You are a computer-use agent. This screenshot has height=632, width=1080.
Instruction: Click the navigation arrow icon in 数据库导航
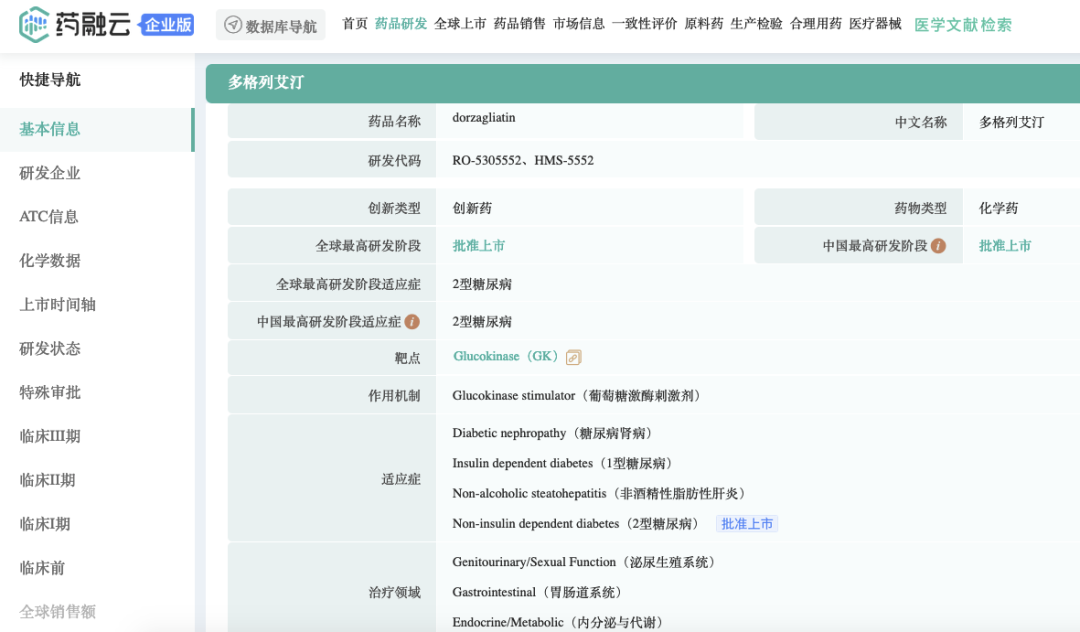click(233, 25)
